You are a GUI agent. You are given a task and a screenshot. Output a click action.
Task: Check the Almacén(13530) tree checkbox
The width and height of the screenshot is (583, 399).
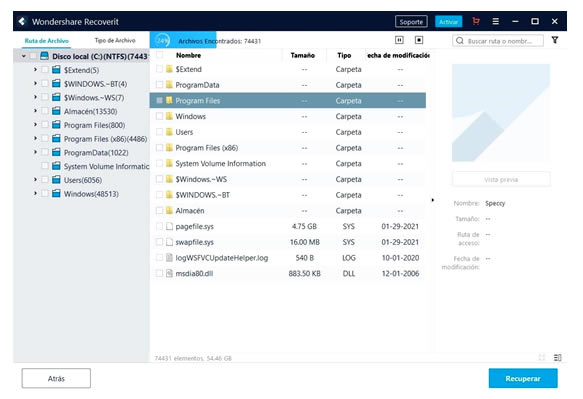tap(45, 111)
